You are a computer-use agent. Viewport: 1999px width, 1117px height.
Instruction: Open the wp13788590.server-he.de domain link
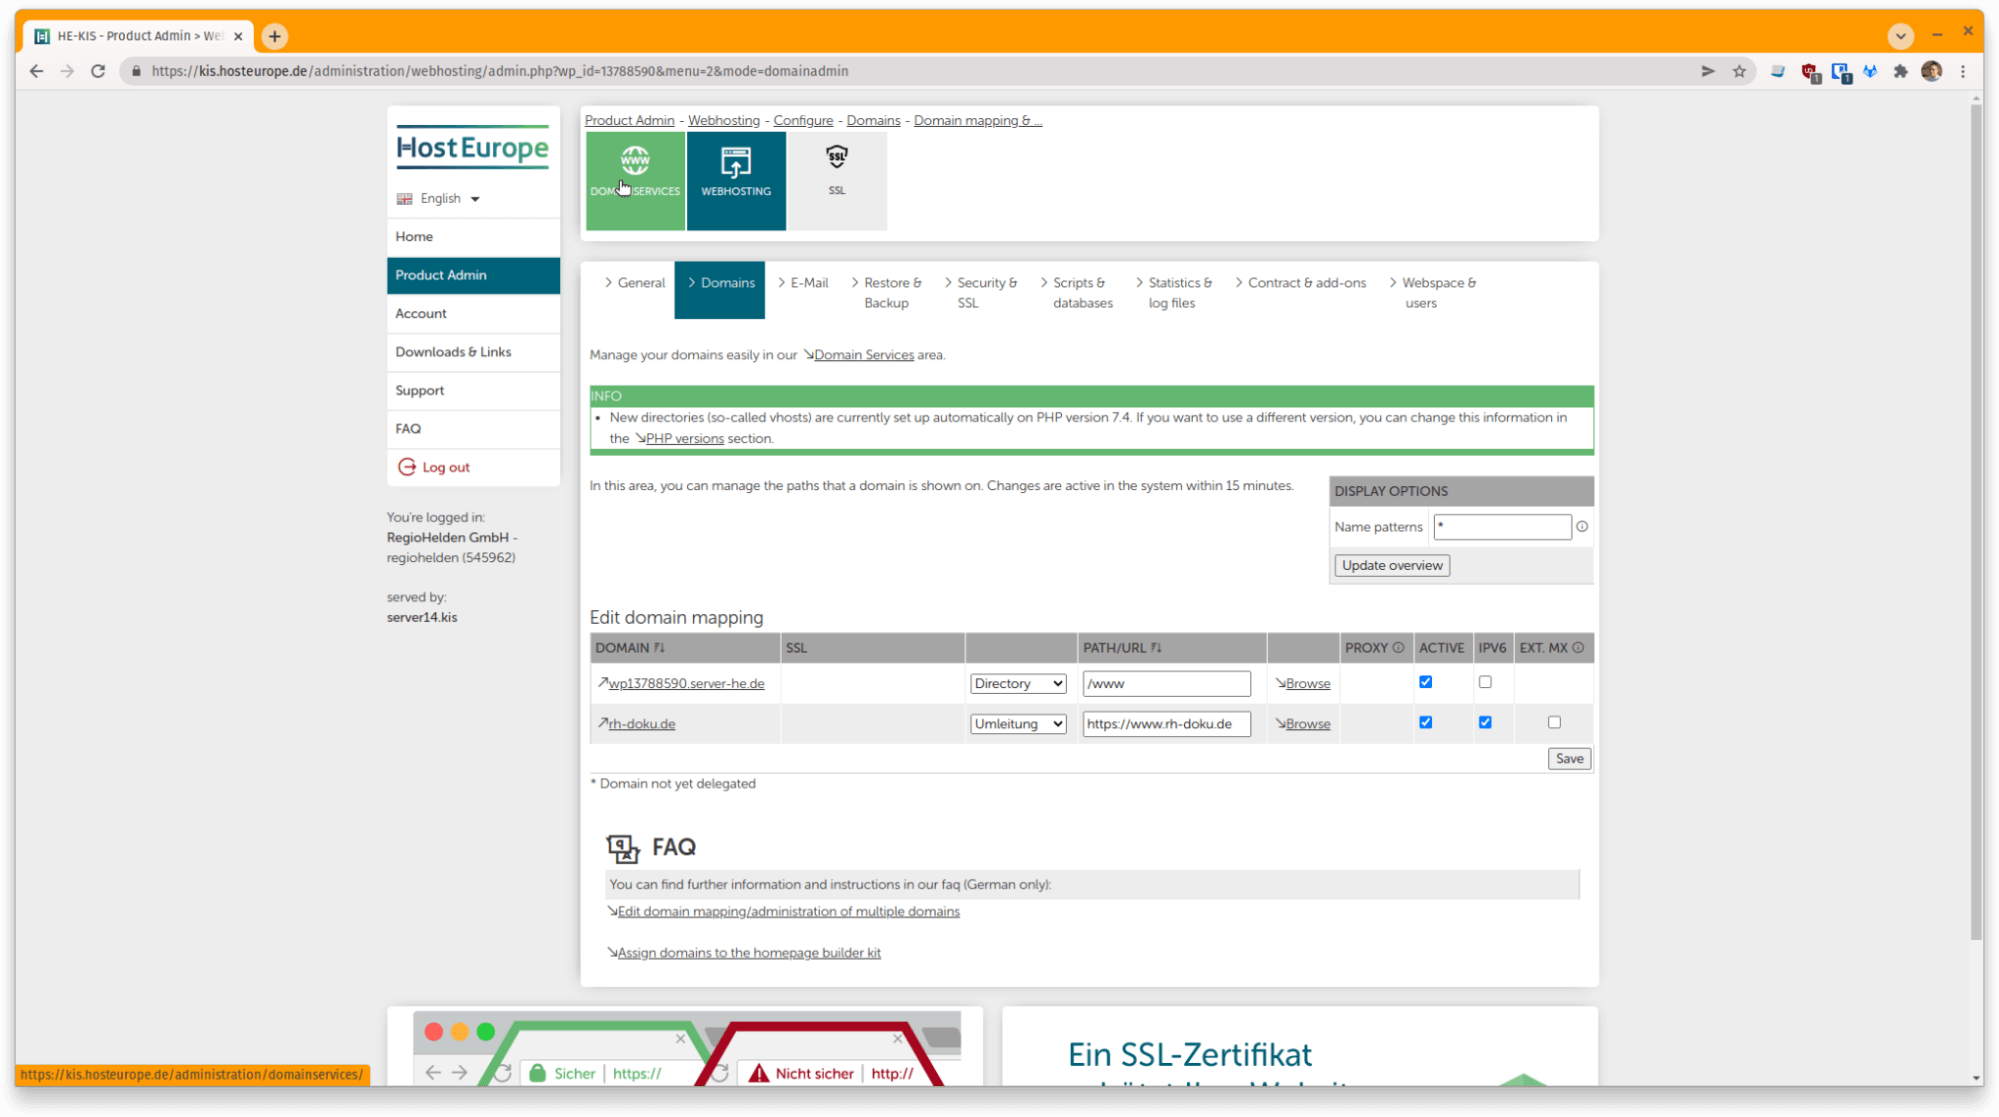[x=686, y=684]
